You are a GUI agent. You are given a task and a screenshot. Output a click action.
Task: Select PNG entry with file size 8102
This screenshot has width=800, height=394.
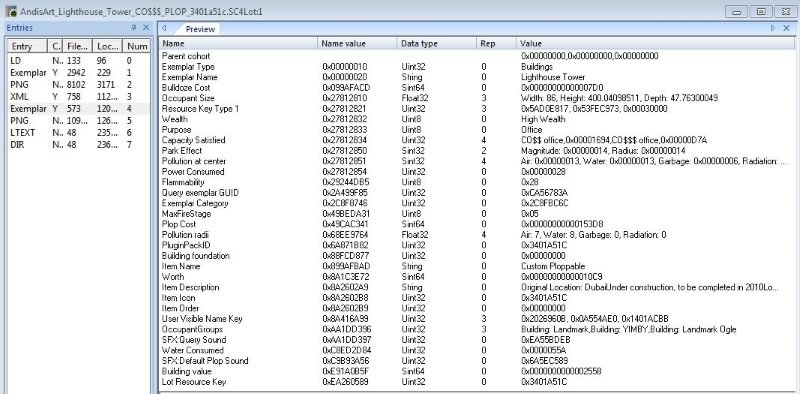pyautogui.click(x=79, y=84)
